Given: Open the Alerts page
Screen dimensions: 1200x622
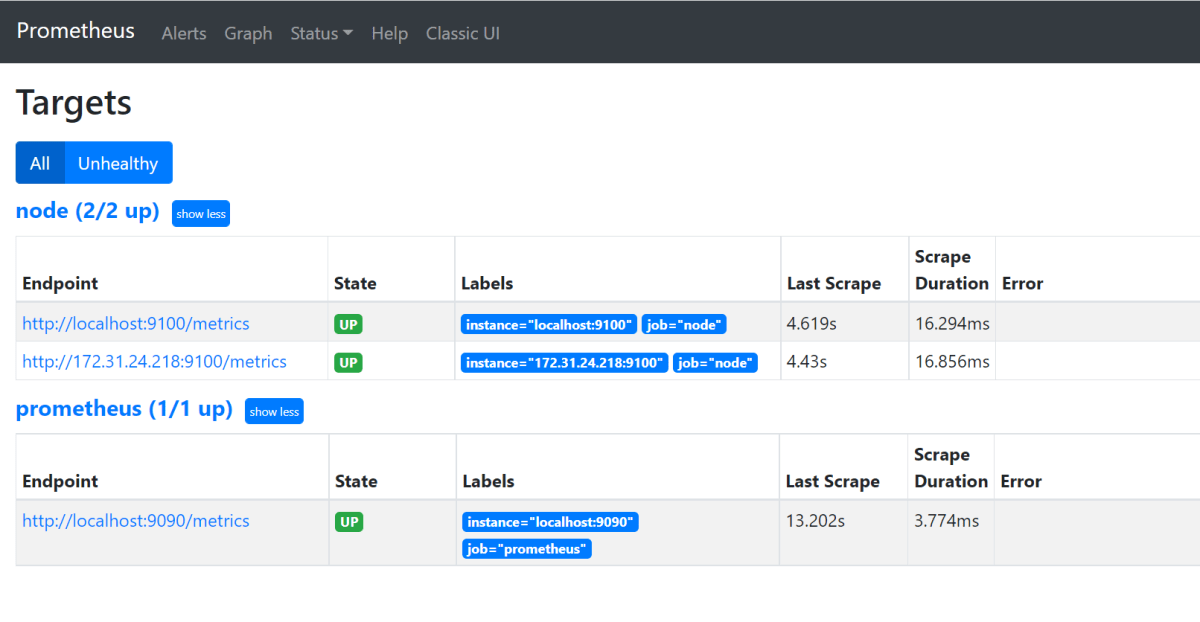Looking at the screenshot, I should point(184,33).
